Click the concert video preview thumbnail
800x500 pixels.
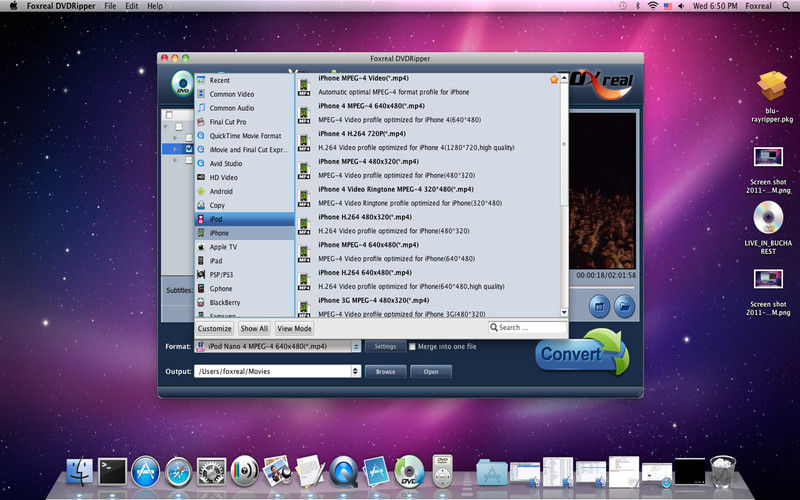coord(603,190)
